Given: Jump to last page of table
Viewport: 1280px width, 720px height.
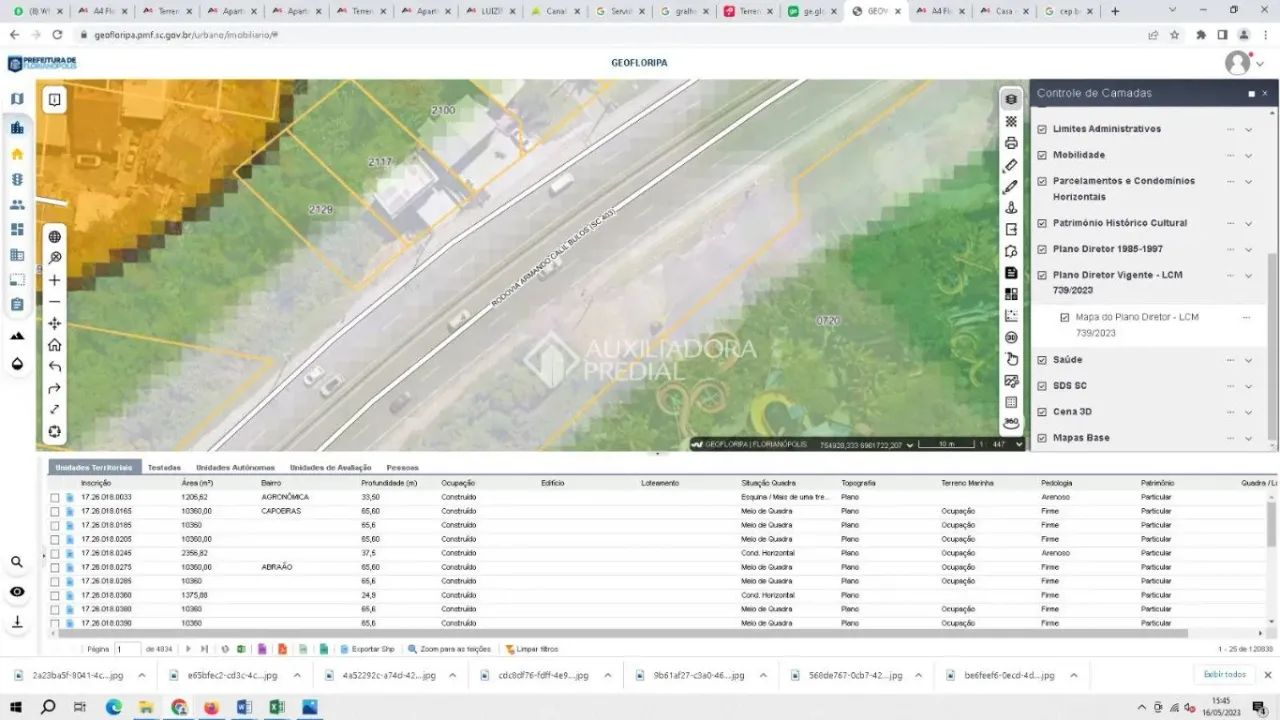Looking at the screenshot, I should 204,649.
